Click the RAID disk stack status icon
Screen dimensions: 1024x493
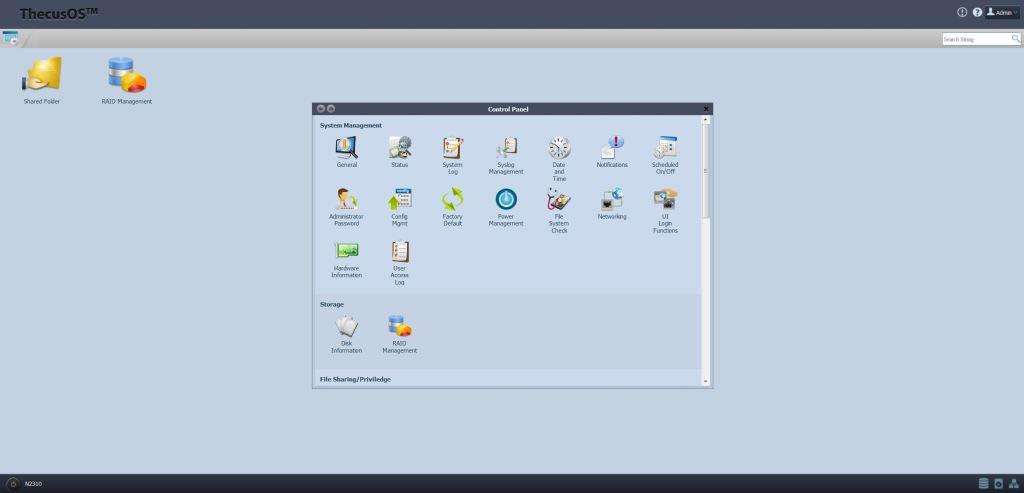pos(984,484)
